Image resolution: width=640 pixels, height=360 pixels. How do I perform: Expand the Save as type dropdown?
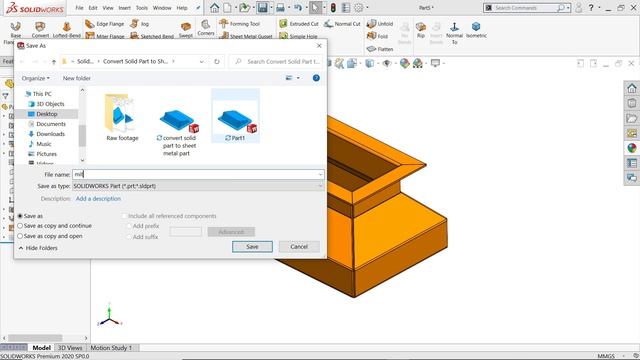[320, 186]
